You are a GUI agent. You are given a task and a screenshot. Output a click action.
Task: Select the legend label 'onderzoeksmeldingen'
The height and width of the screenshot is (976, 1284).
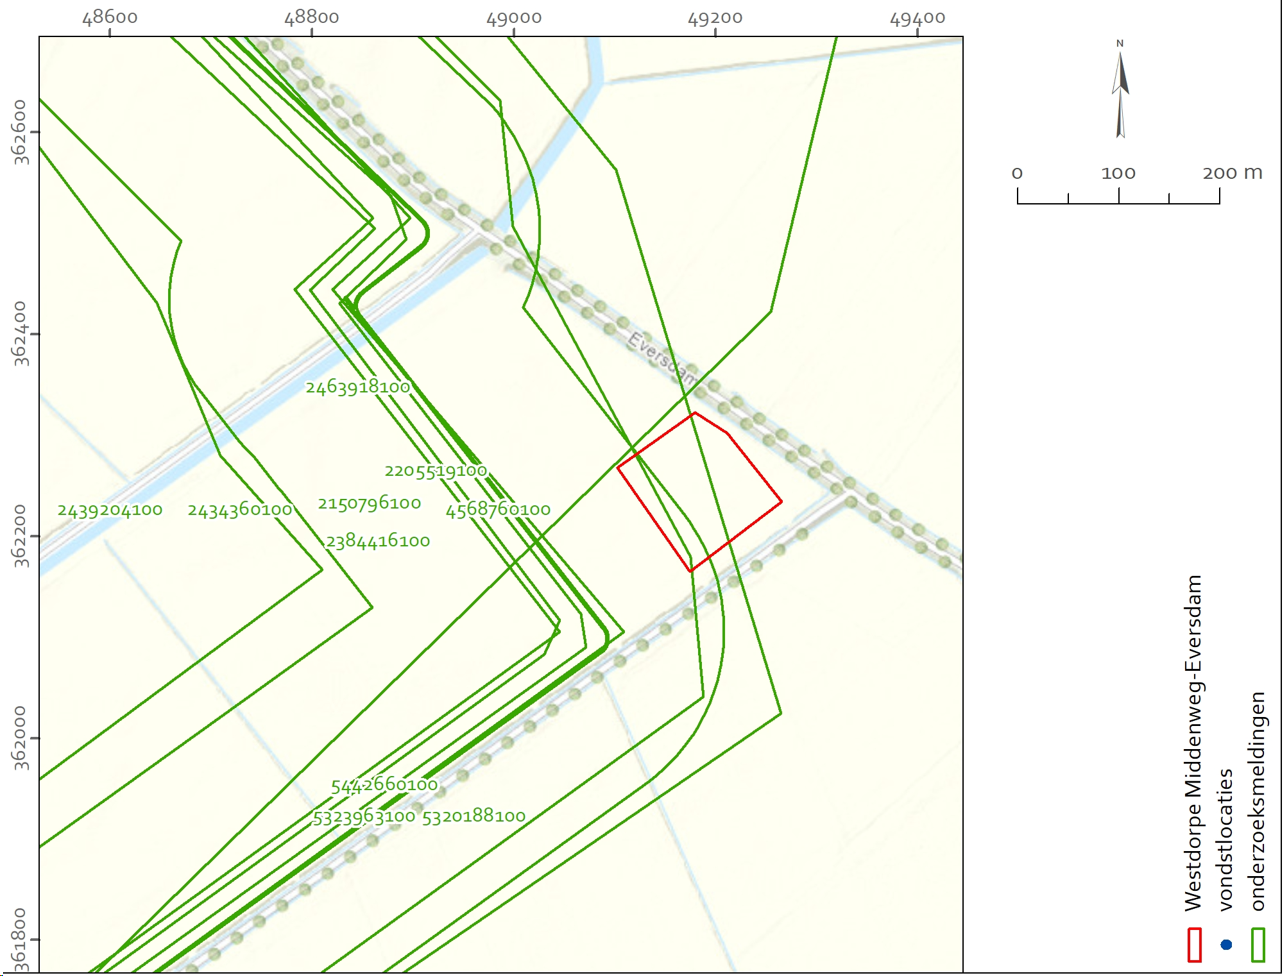[1260, 800]
